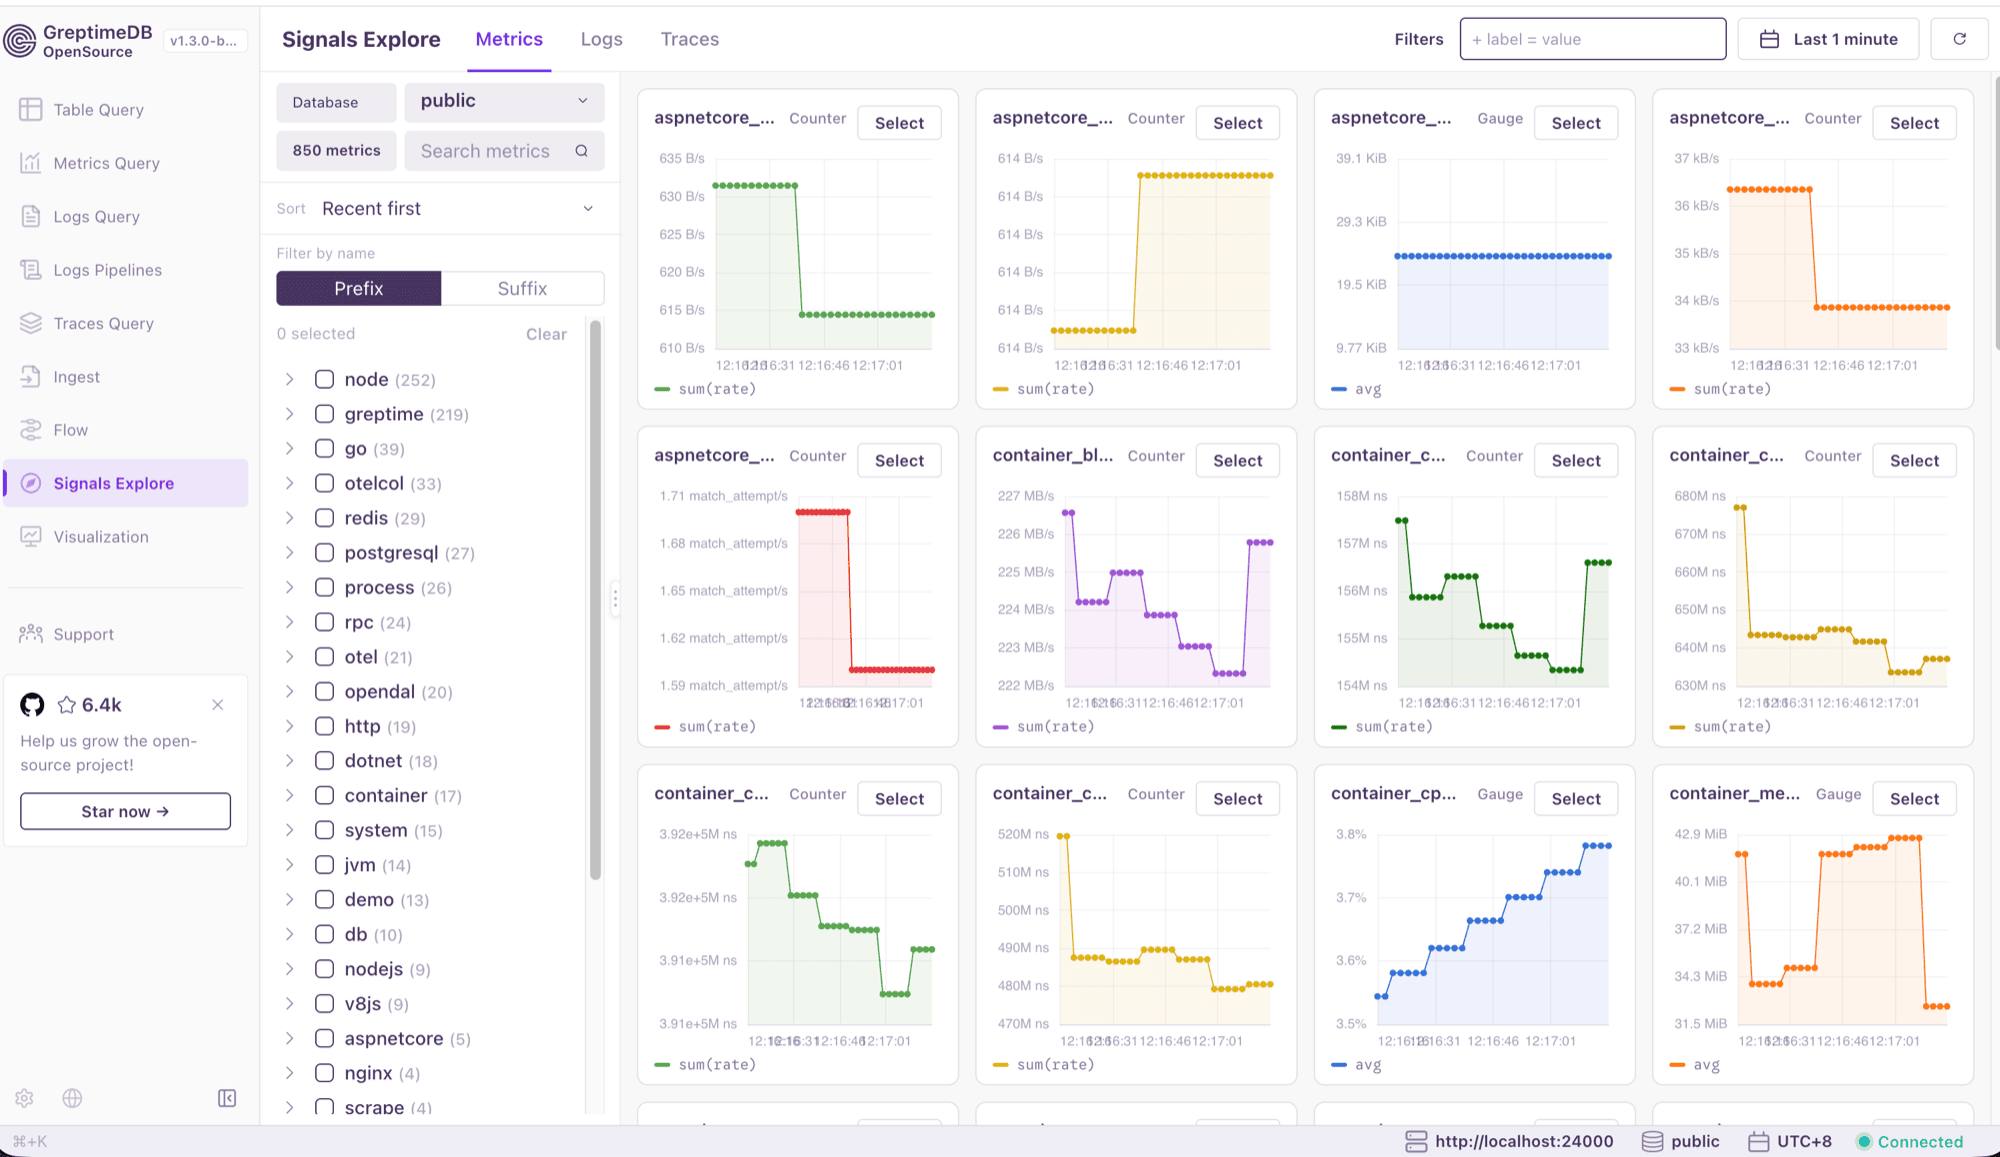Viewport: 2000px width, 1157px height.
Task: Click the GitHub octocat icon
Action: 32,705
